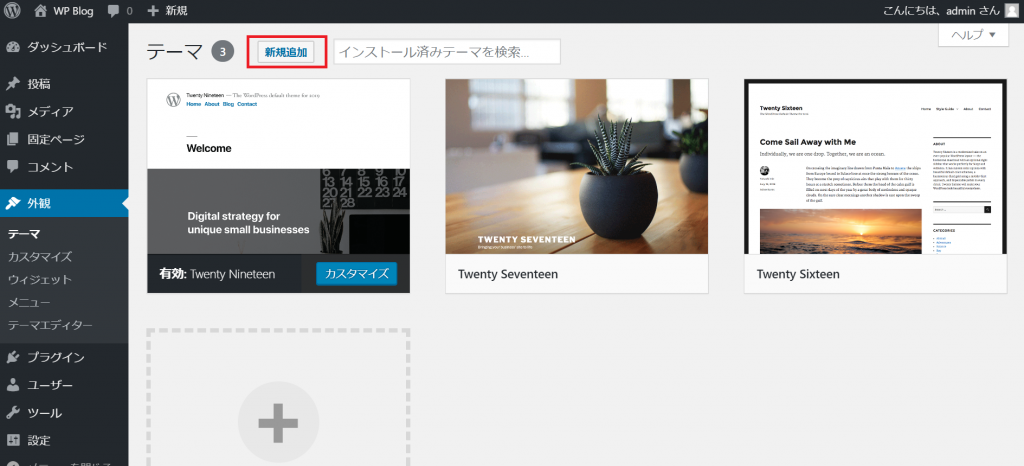Select ウィジェット in the 外観 submenu

40,279
